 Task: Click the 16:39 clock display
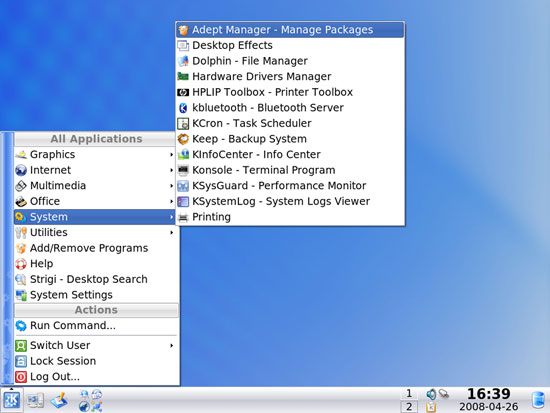(489, 394)
